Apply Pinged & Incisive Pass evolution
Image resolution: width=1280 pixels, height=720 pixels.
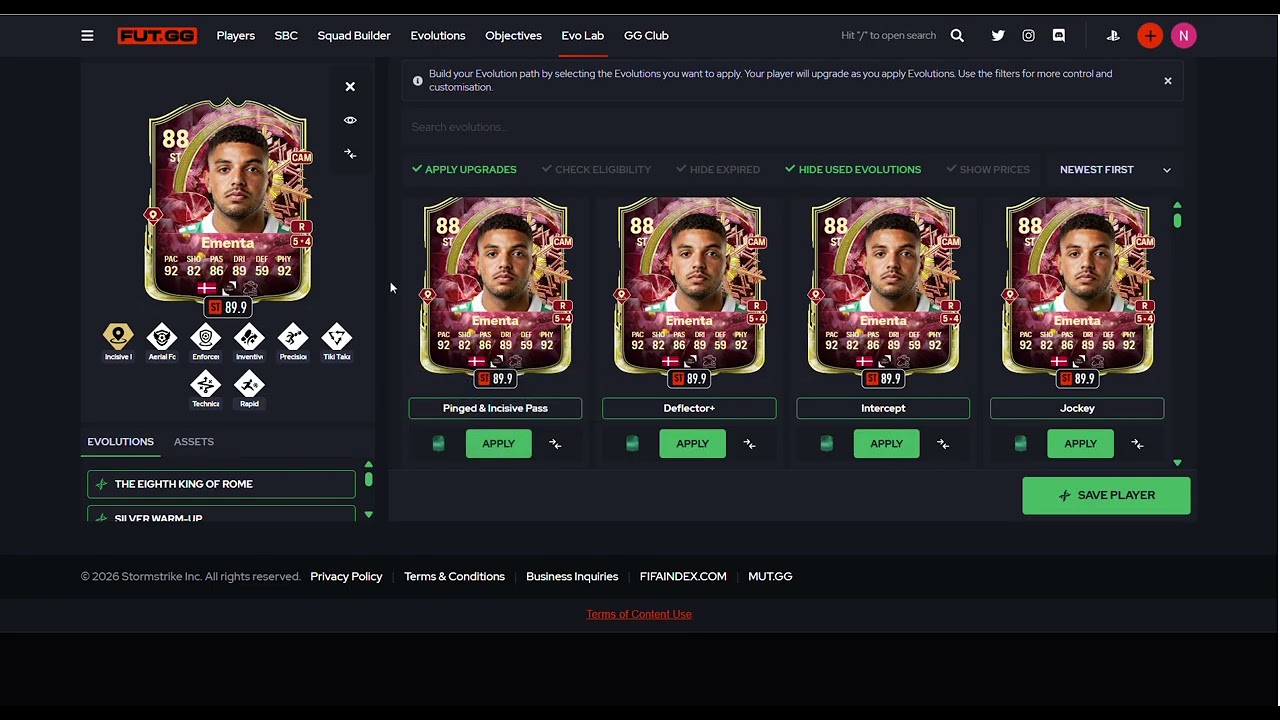(x=498, y=444)
